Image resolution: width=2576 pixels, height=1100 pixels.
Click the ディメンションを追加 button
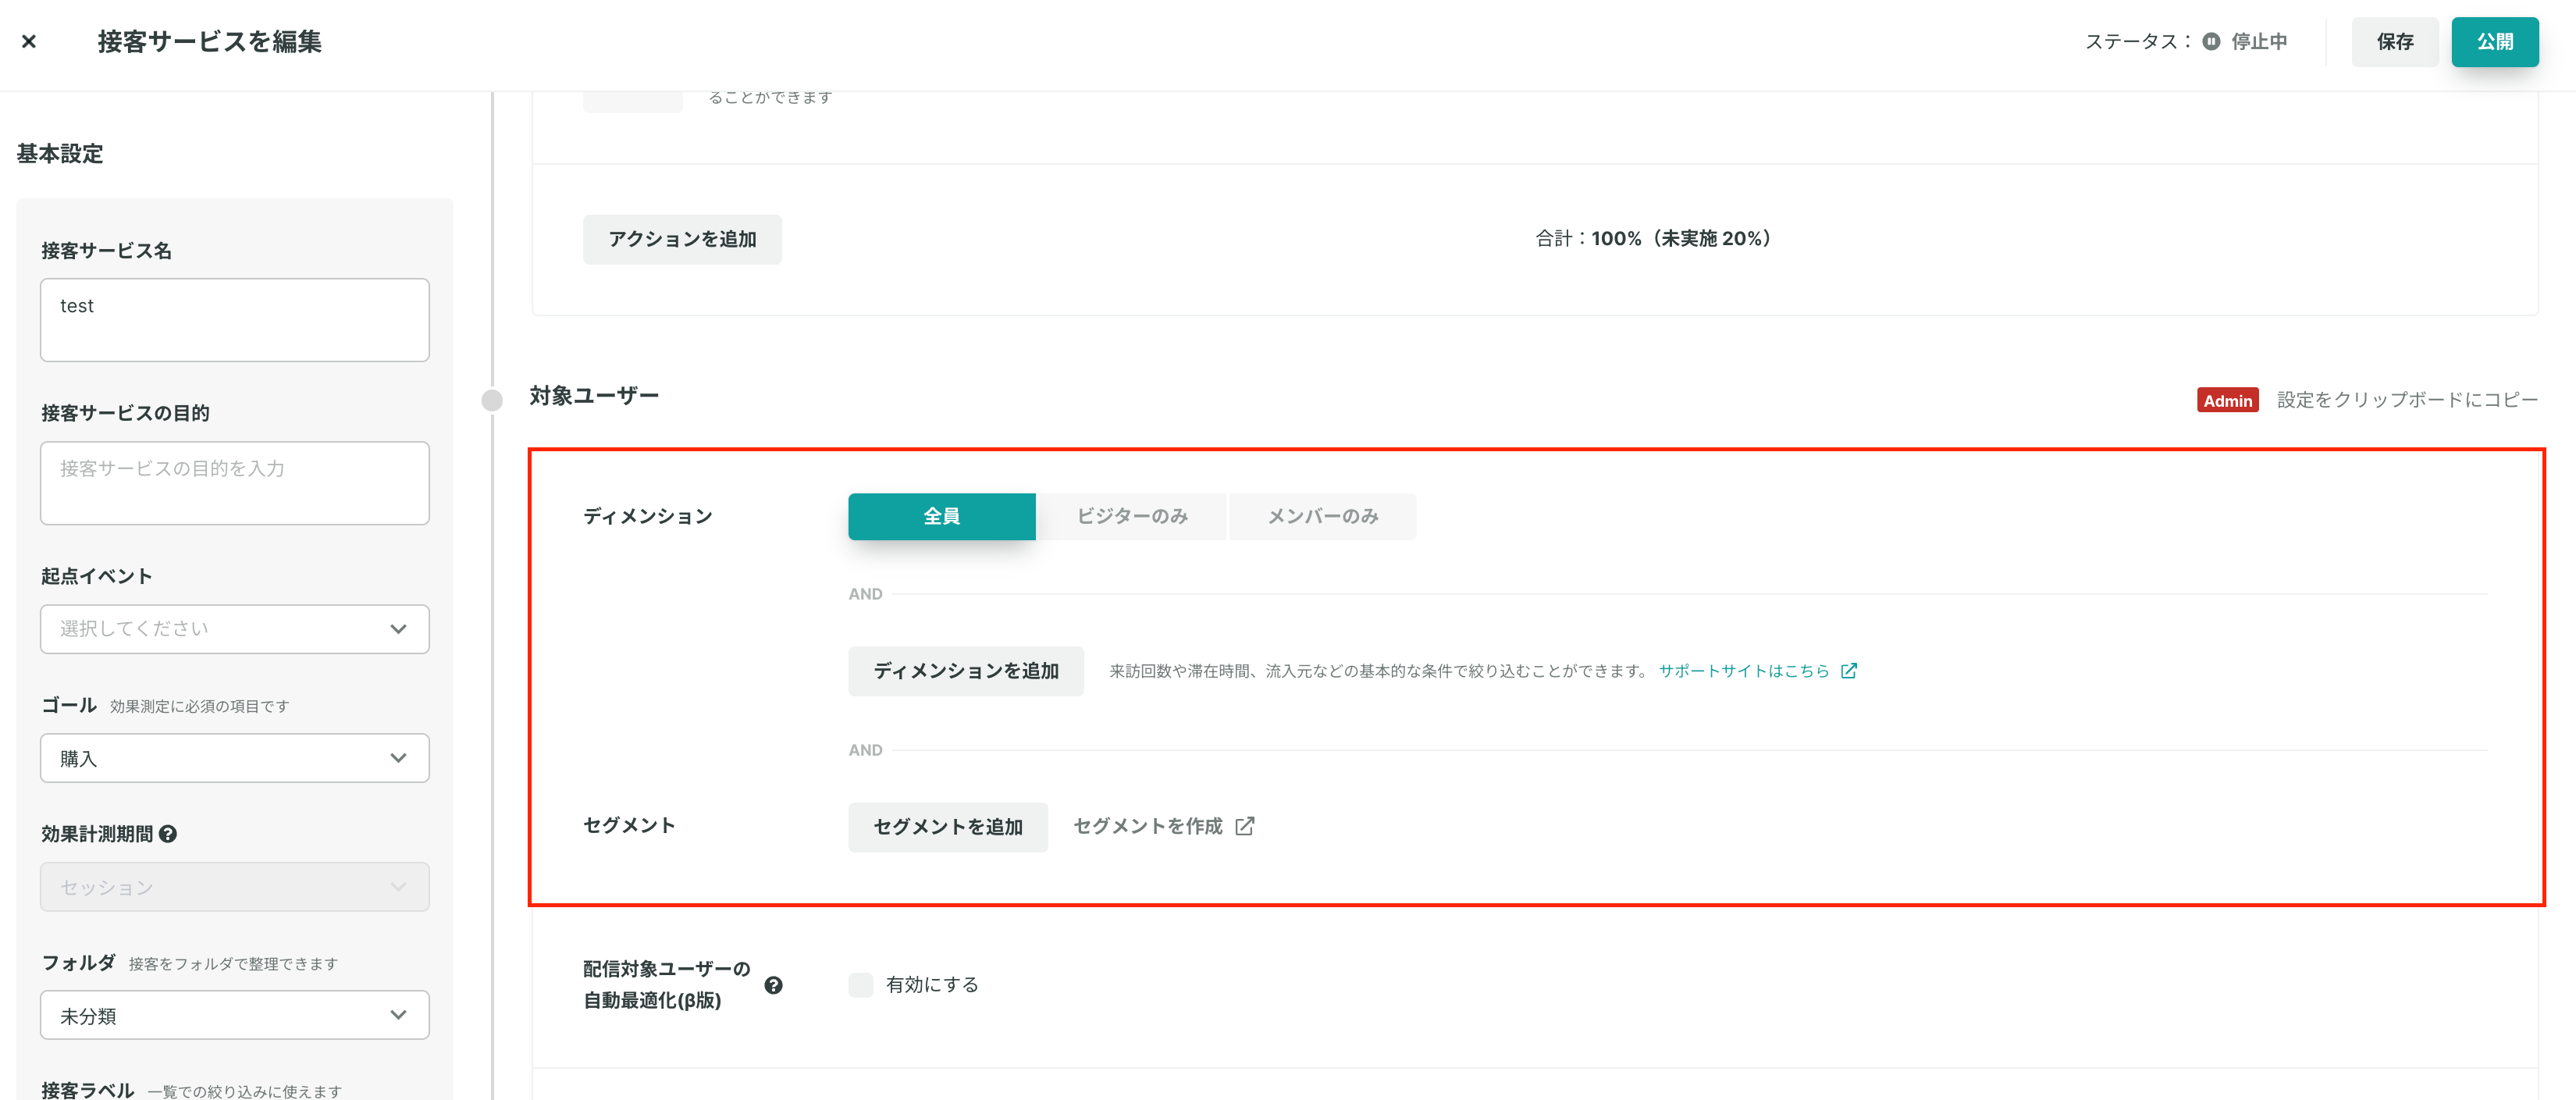965,671
